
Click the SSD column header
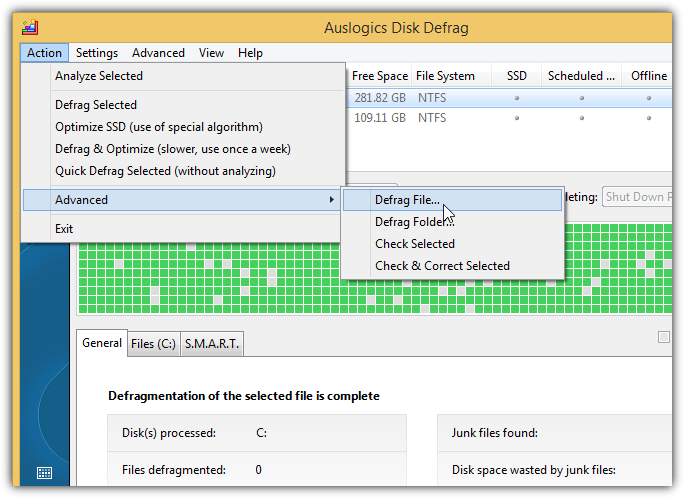click(x=516, y=76)
